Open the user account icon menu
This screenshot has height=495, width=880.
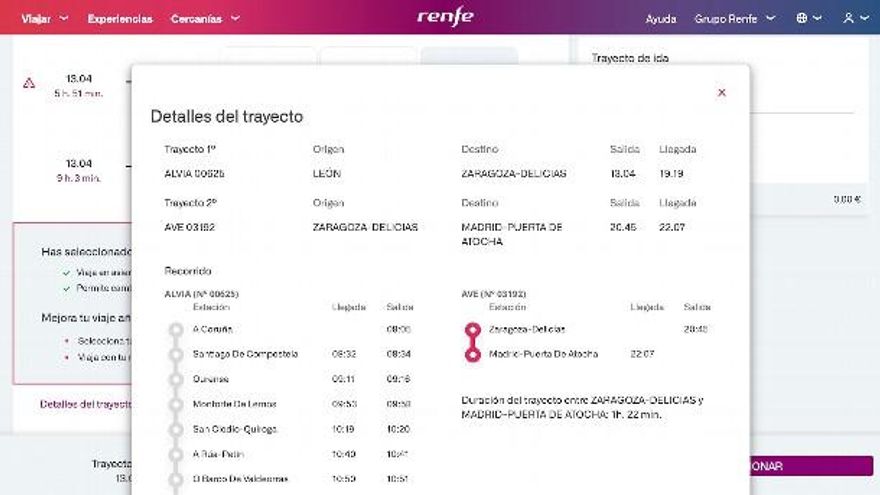tap(855, 18)
